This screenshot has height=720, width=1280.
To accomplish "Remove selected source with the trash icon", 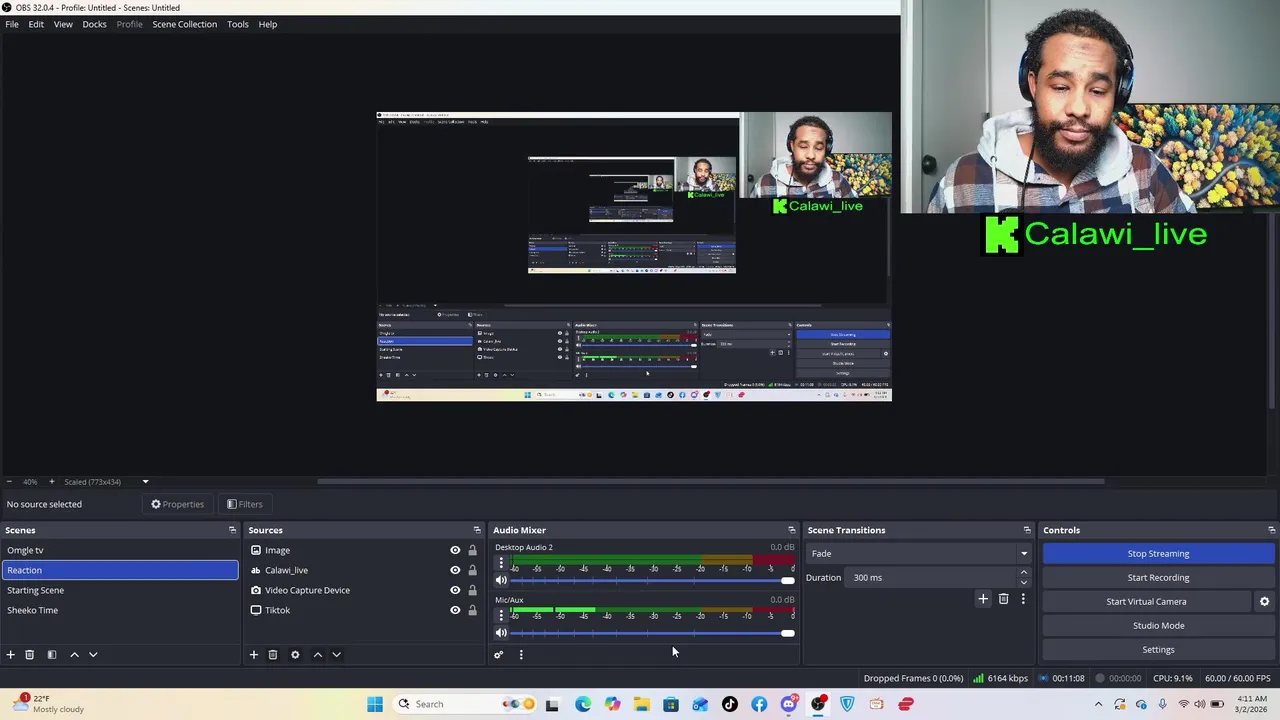I will click(272, 655).
